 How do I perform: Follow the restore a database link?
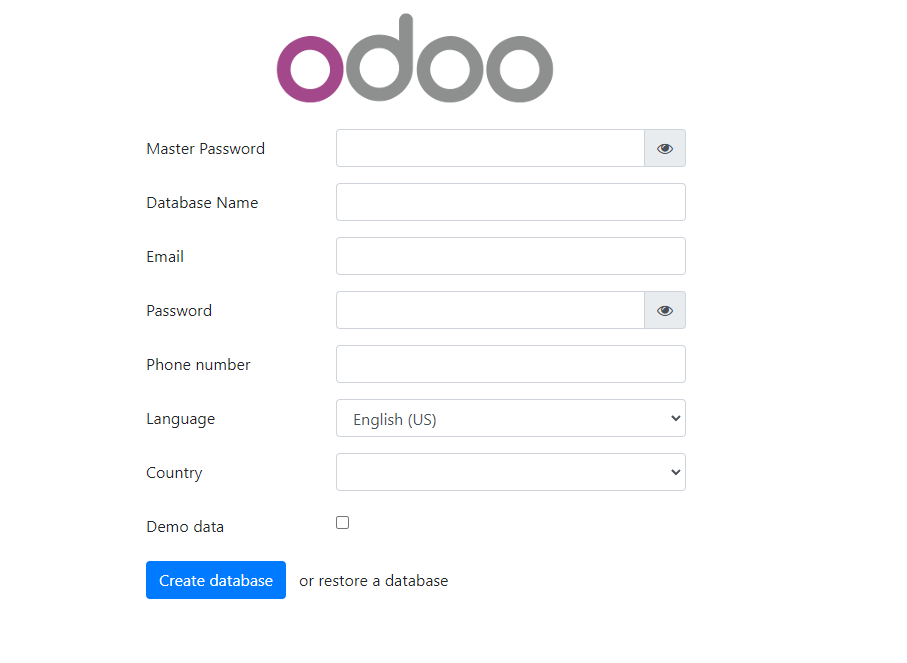(x=383, y=580)
